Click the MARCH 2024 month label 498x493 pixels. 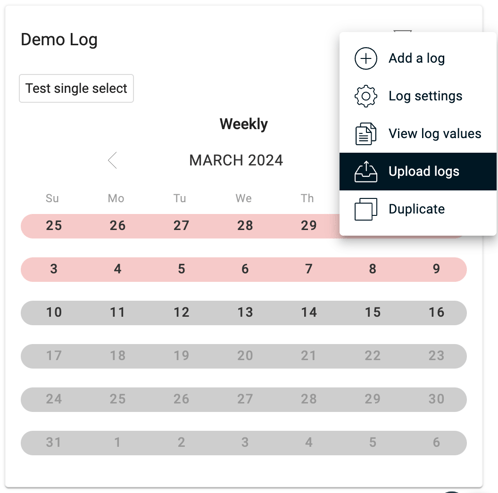(236, 160)
